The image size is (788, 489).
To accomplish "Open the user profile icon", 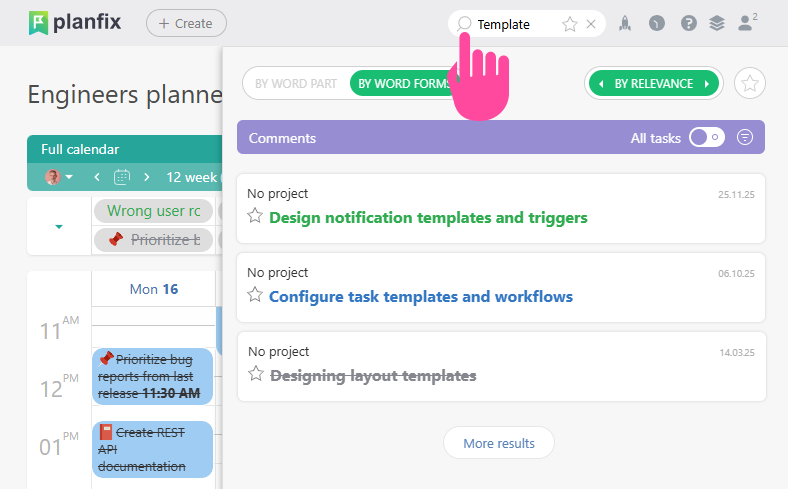I will (745, 22).
